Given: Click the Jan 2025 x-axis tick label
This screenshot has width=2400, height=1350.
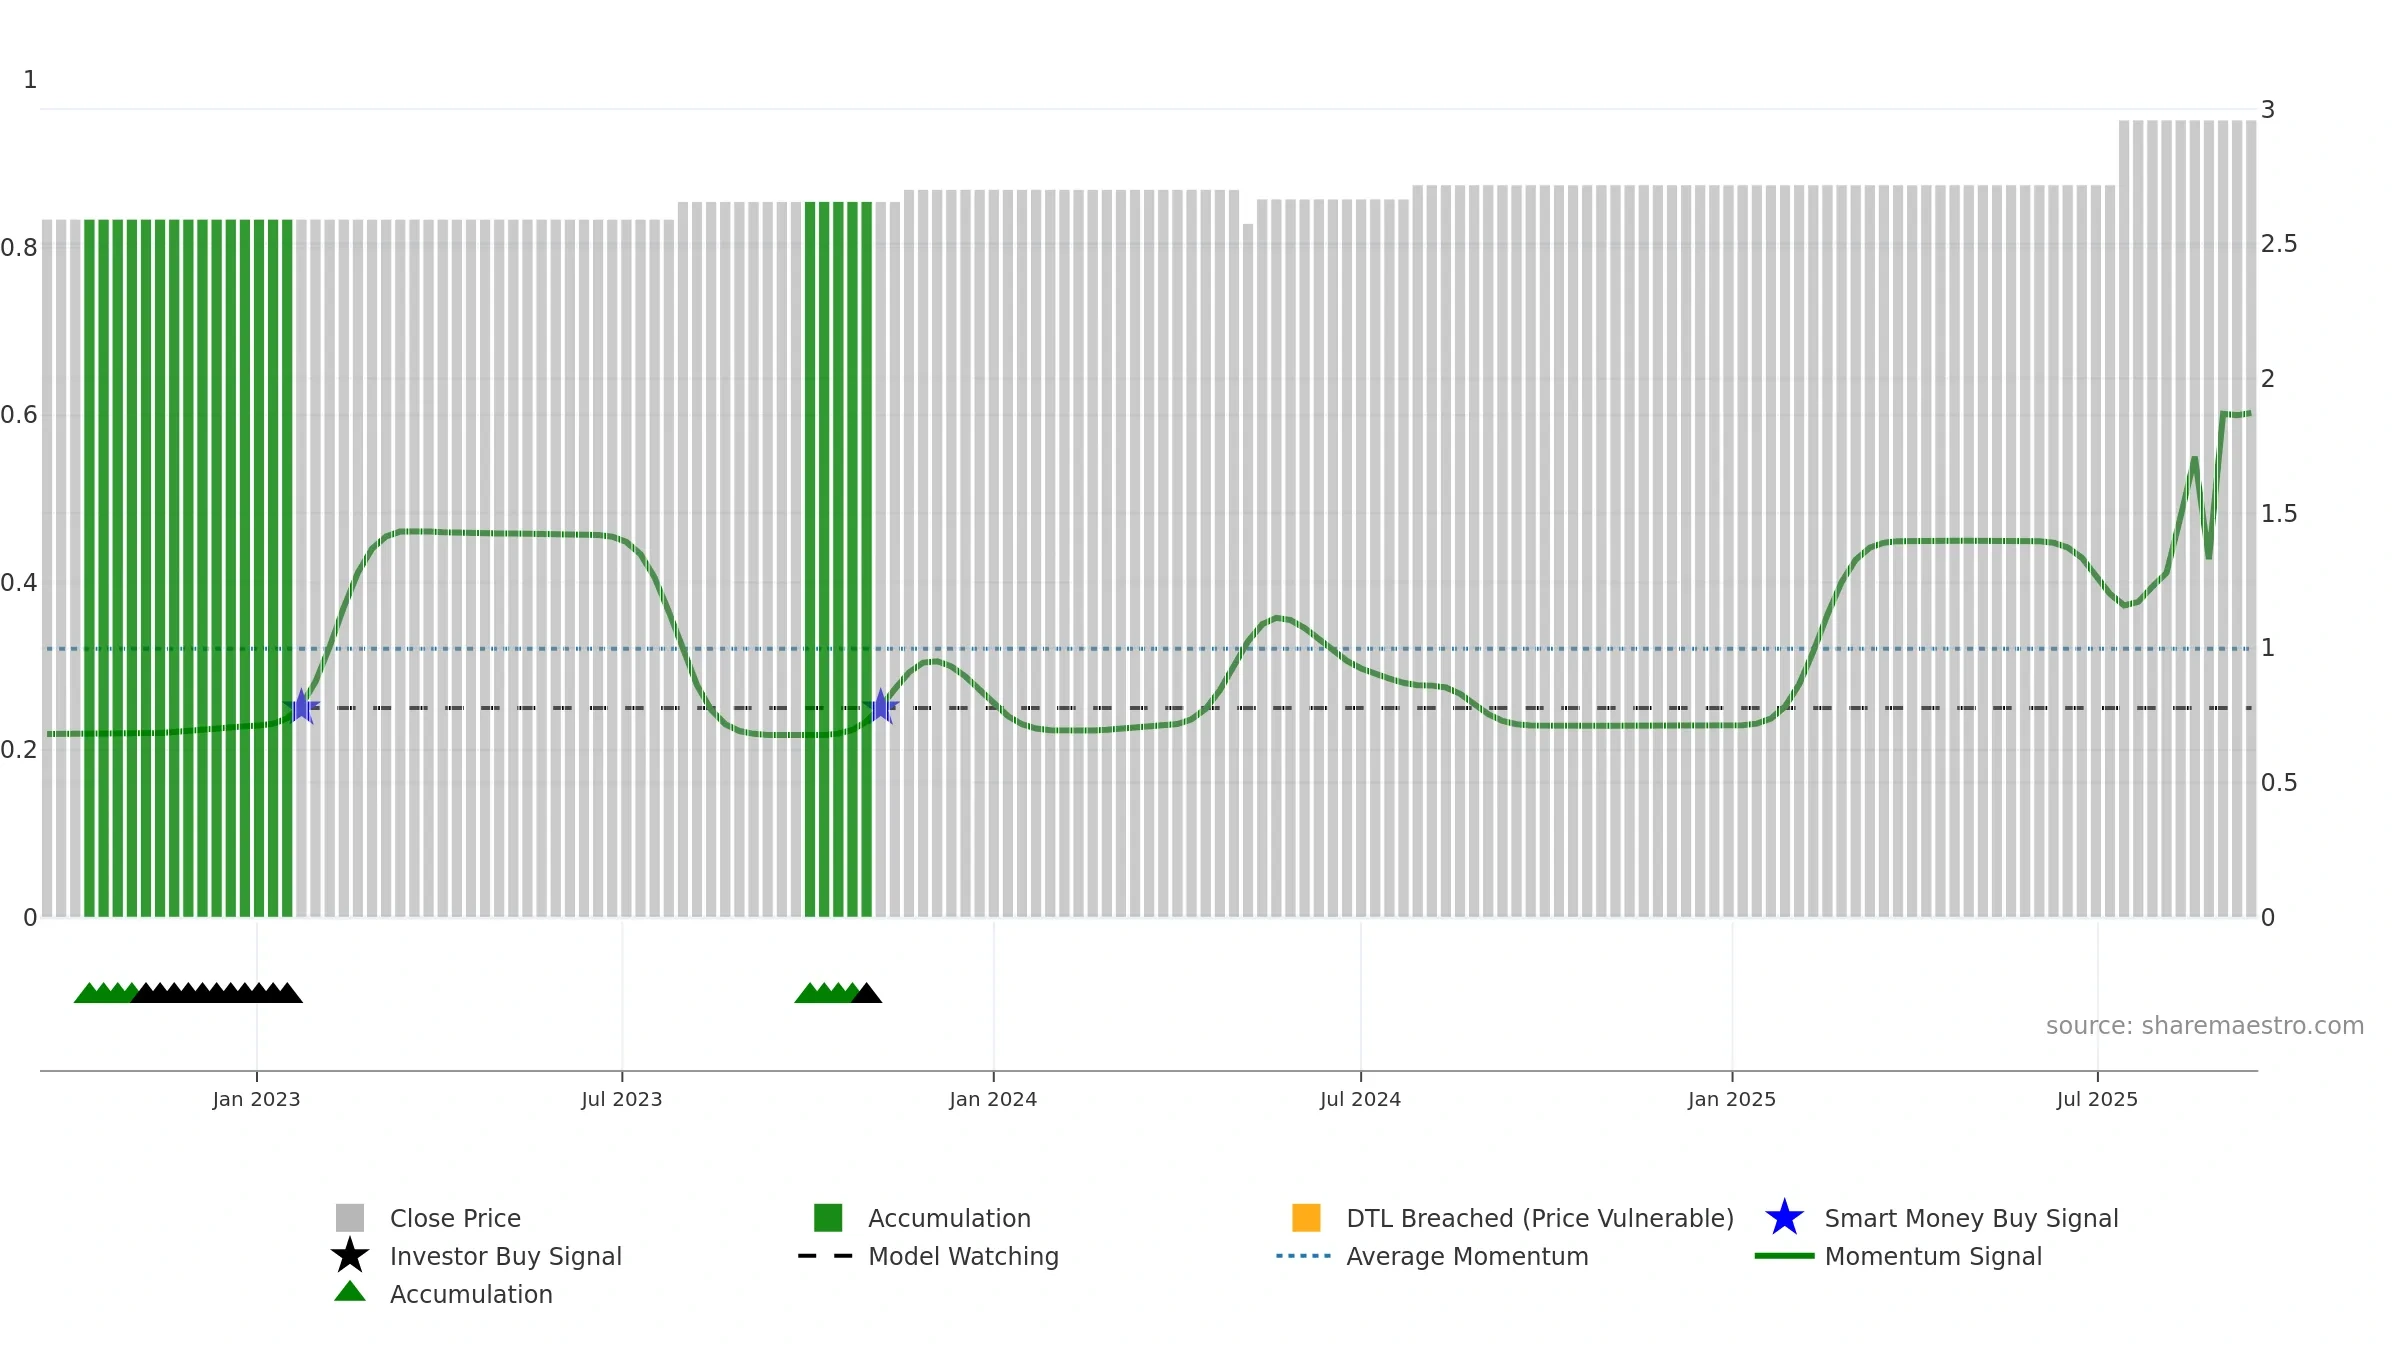Looking at the screenshot, I should pyautogui.click(x=1731, y=1100).
